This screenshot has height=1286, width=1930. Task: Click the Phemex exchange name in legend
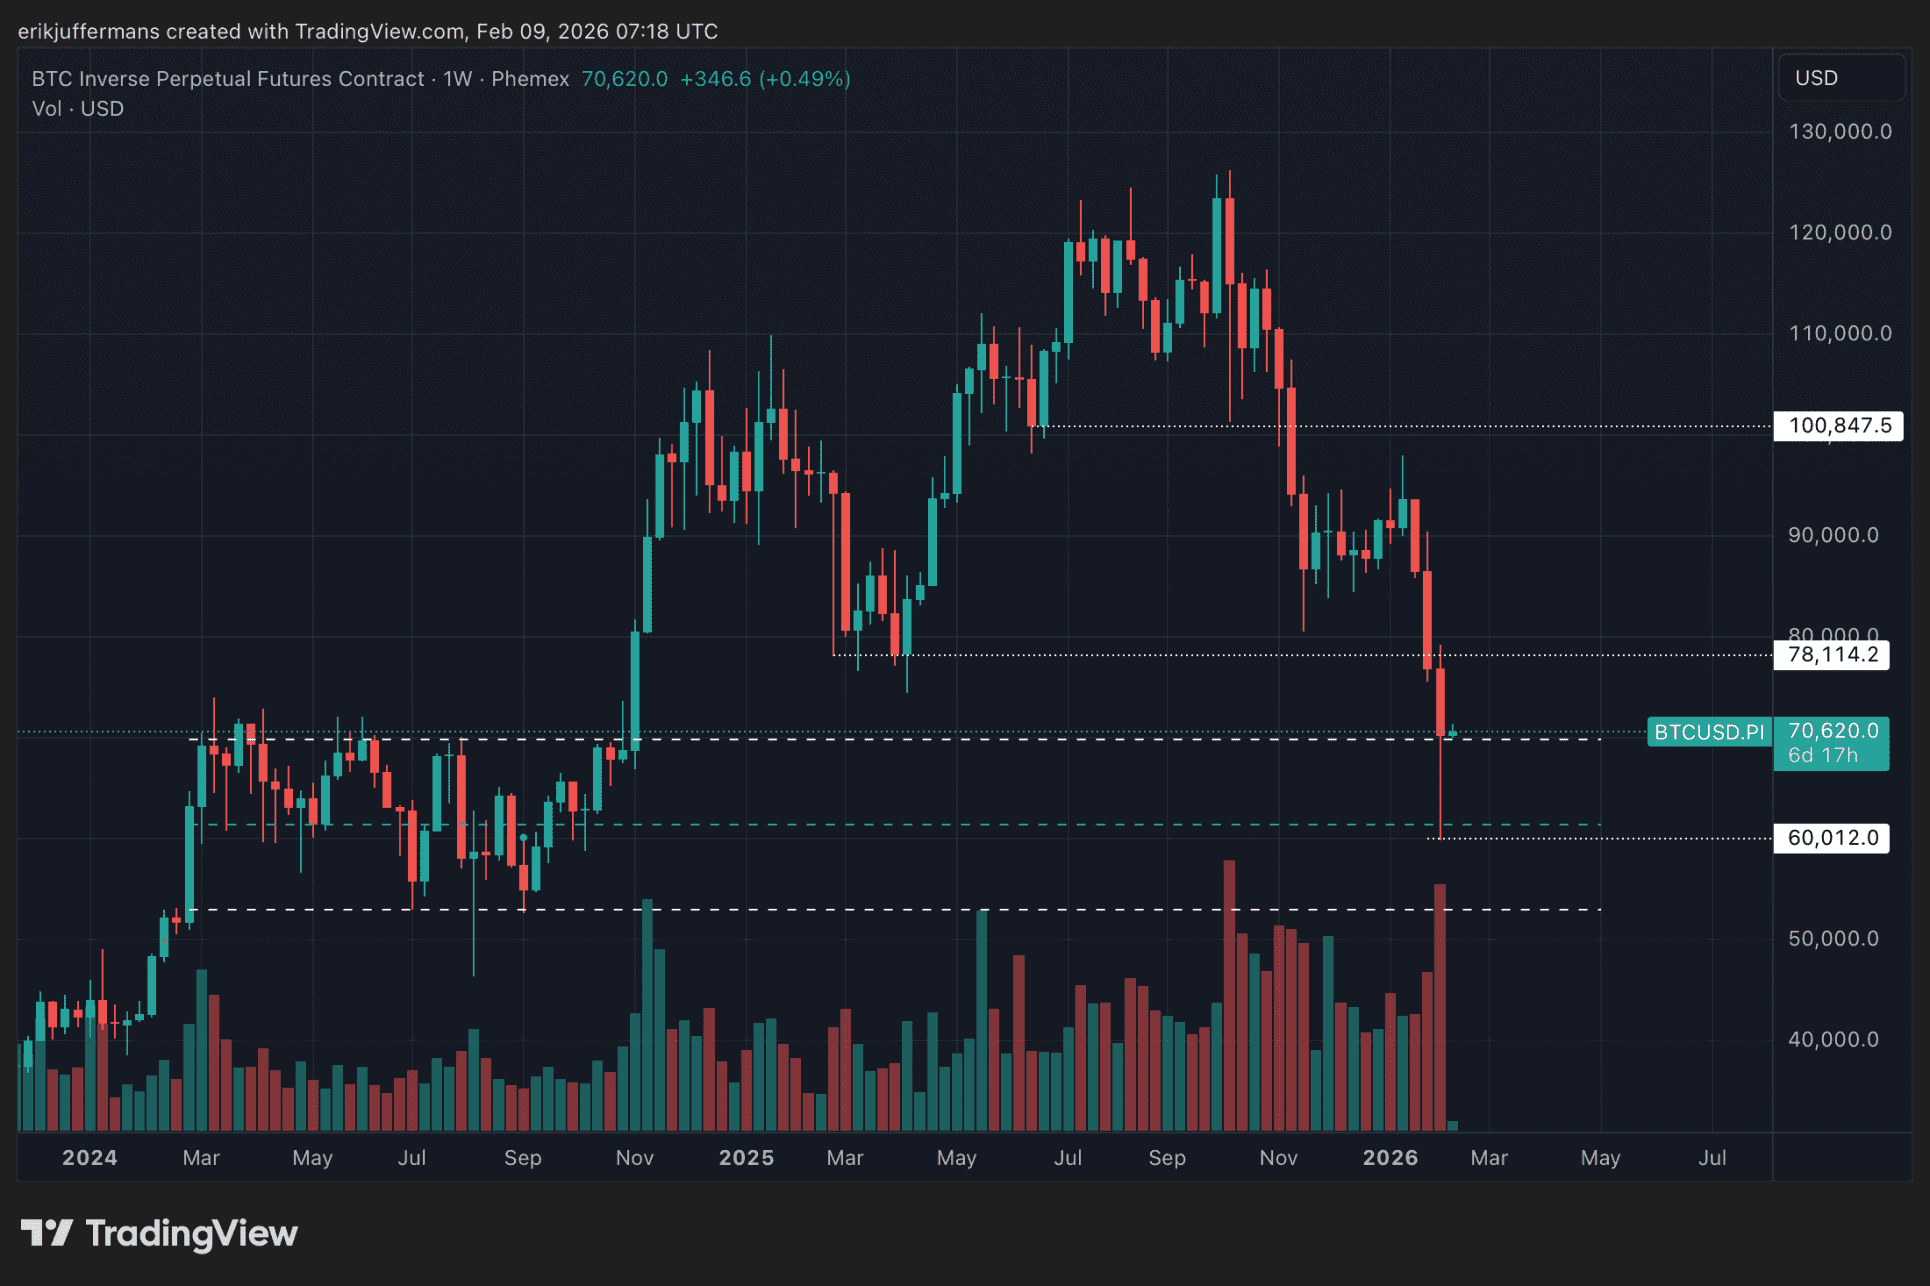(x=530, y=79)
